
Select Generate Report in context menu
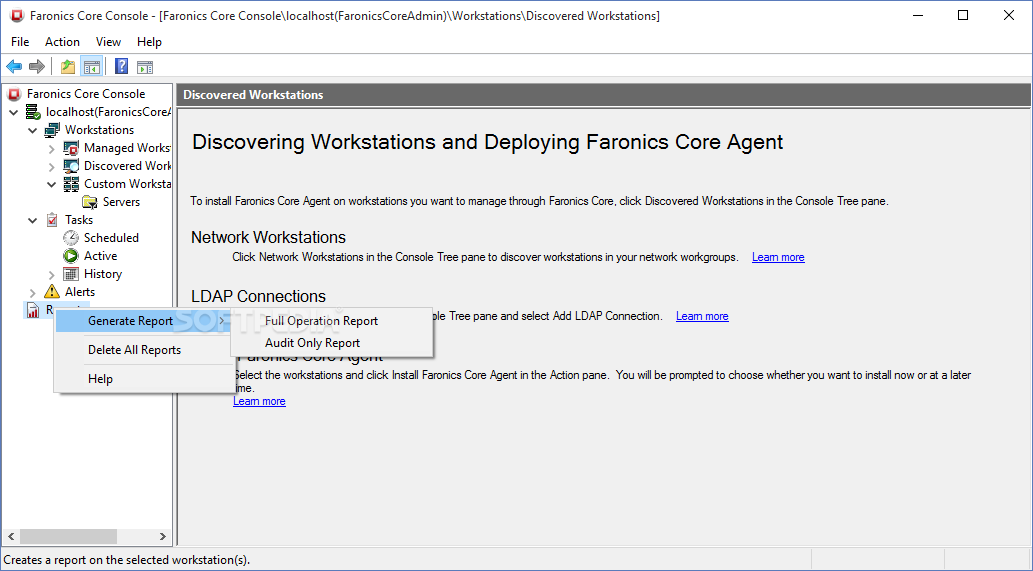click(x=142, y=321)
